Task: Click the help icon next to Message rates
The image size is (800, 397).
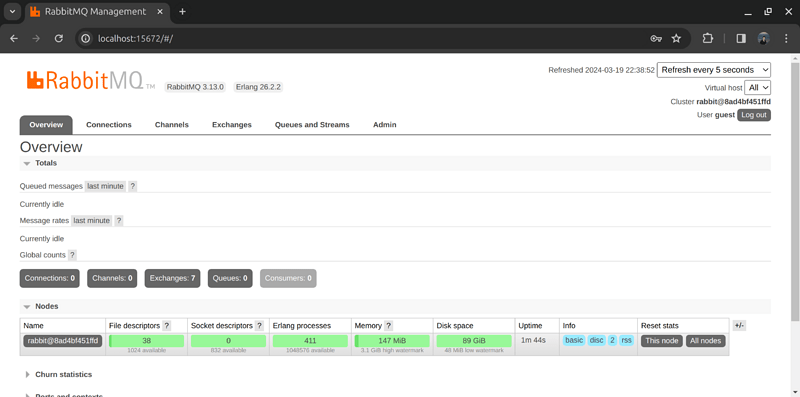Action: point(118,220)
